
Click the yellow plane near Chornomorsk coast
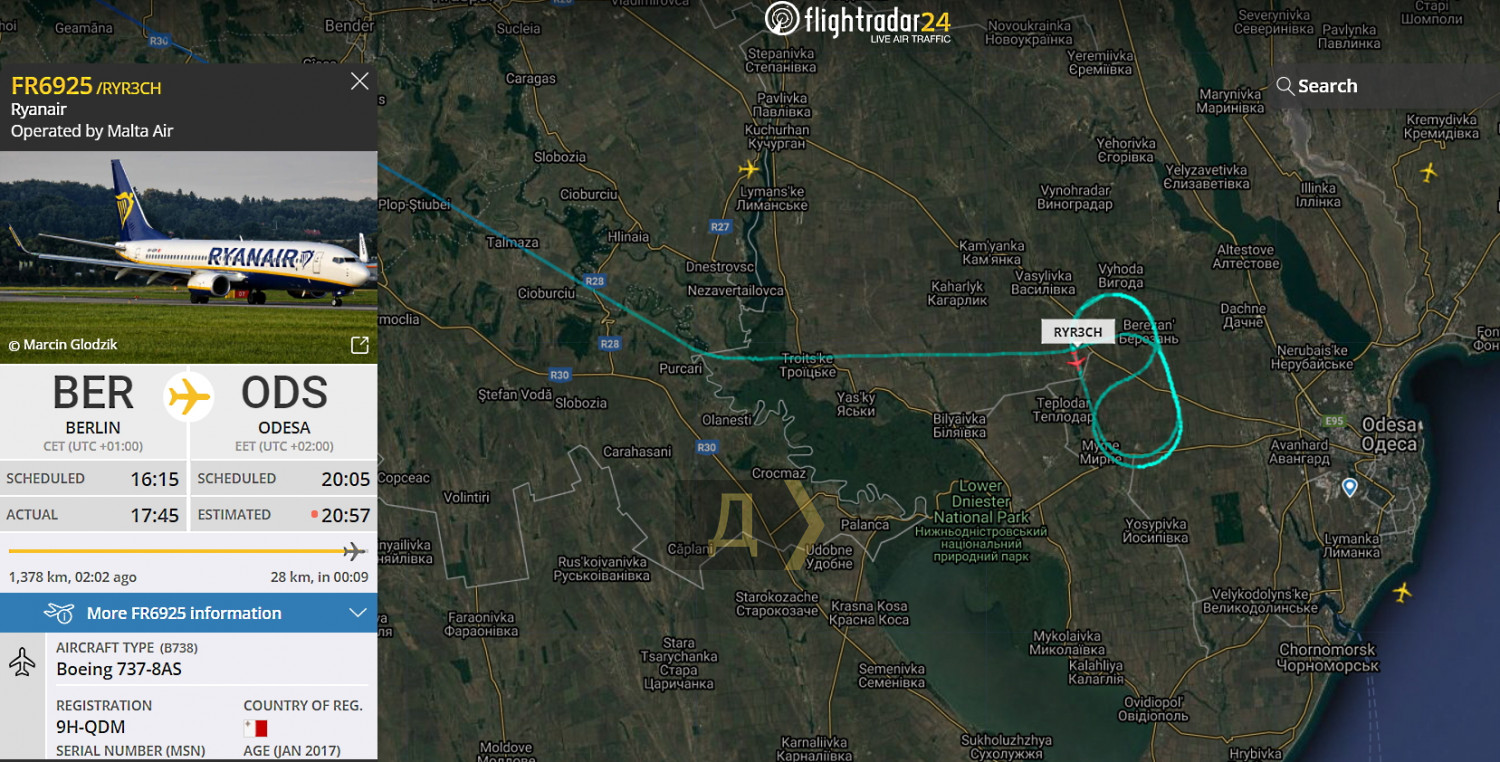1402,593
